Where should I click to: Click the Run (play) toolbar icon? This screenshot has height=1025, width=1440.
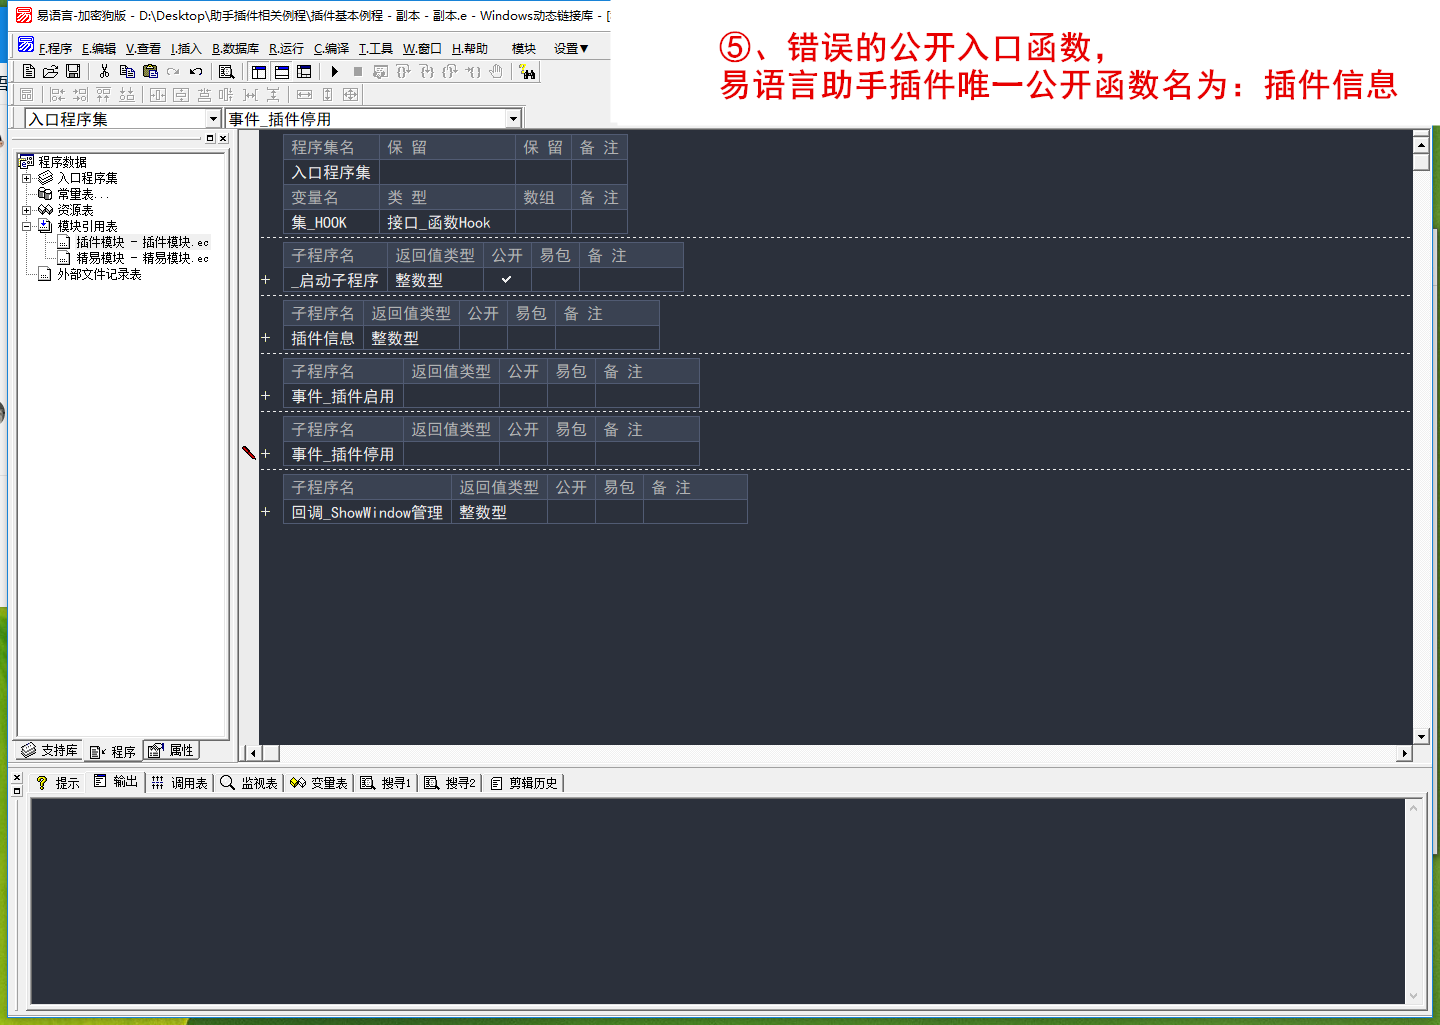coord(335,72)
